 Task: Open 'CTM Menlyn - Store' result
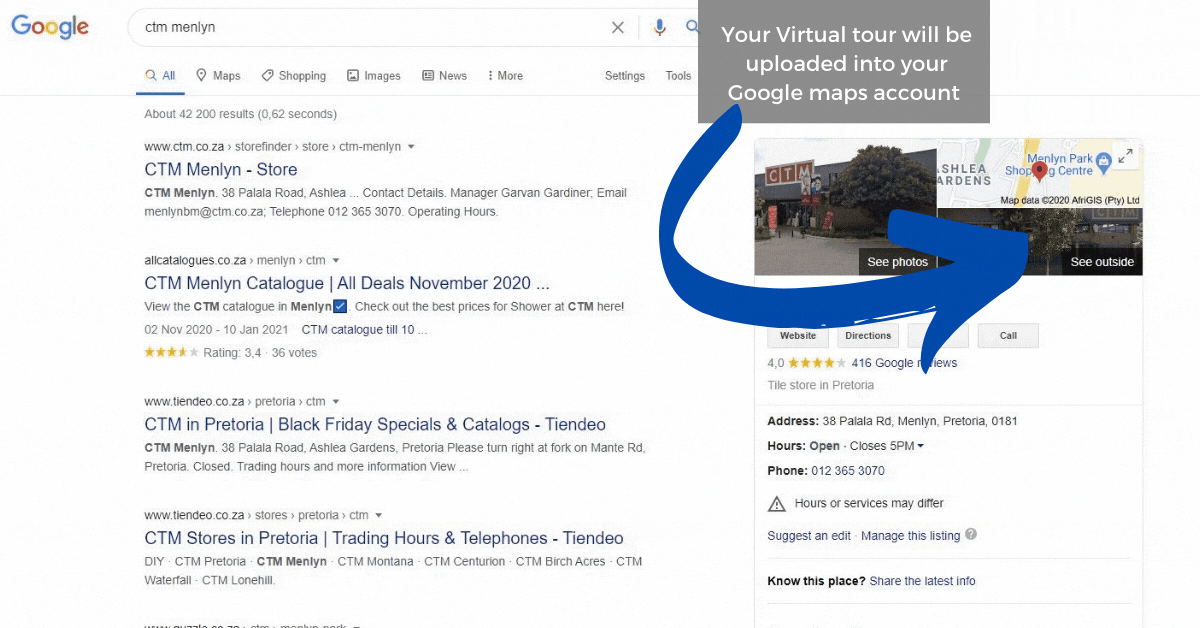(221, 170)
